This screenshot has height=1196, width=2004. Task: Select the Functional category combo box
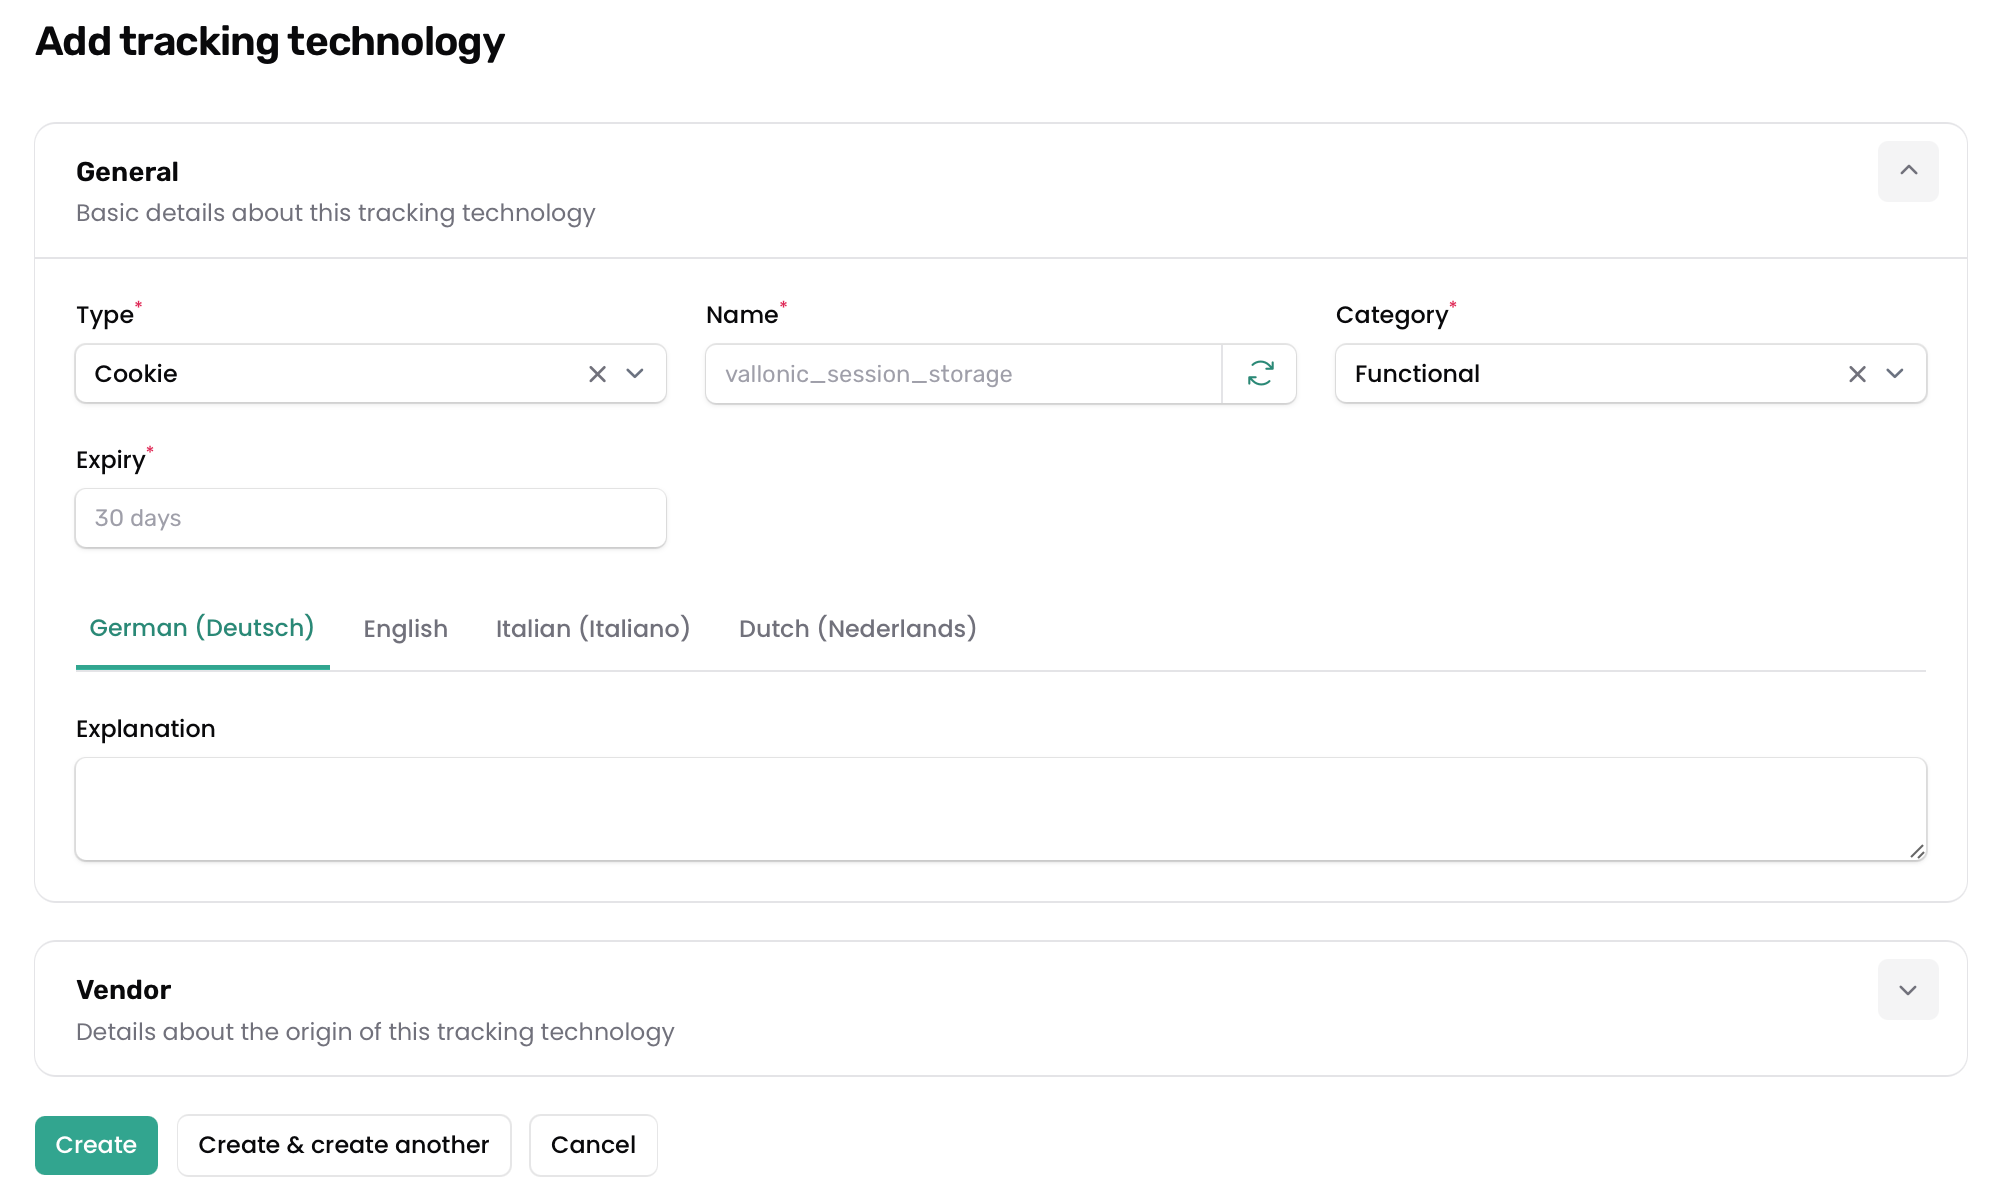pos(1631,374)
